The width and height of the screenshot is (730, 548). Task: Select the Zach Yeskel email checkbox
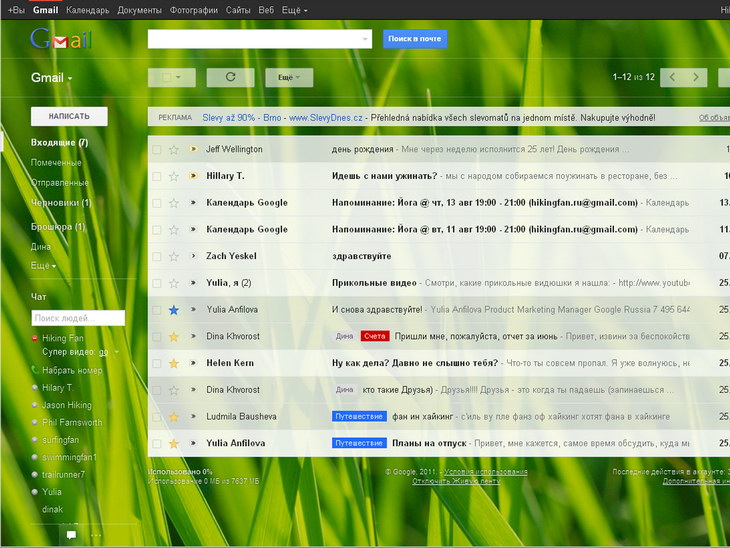coord(156,256)
